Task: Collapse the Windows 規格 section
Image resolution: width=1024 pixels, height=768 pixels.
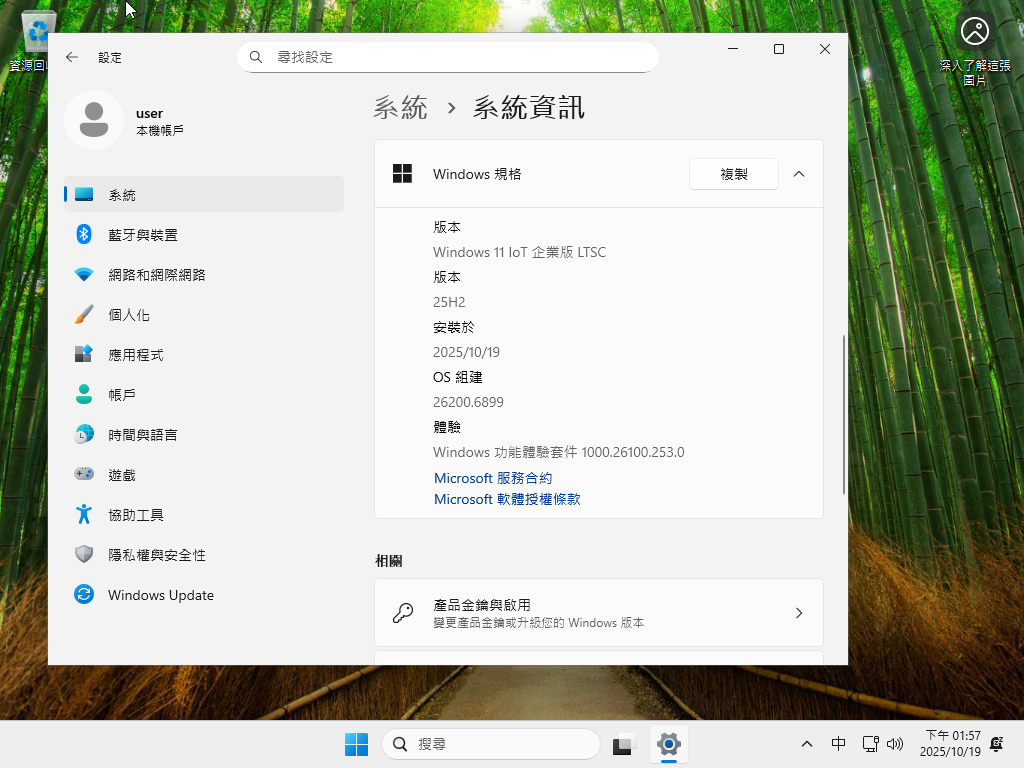Action: [798, 174]
